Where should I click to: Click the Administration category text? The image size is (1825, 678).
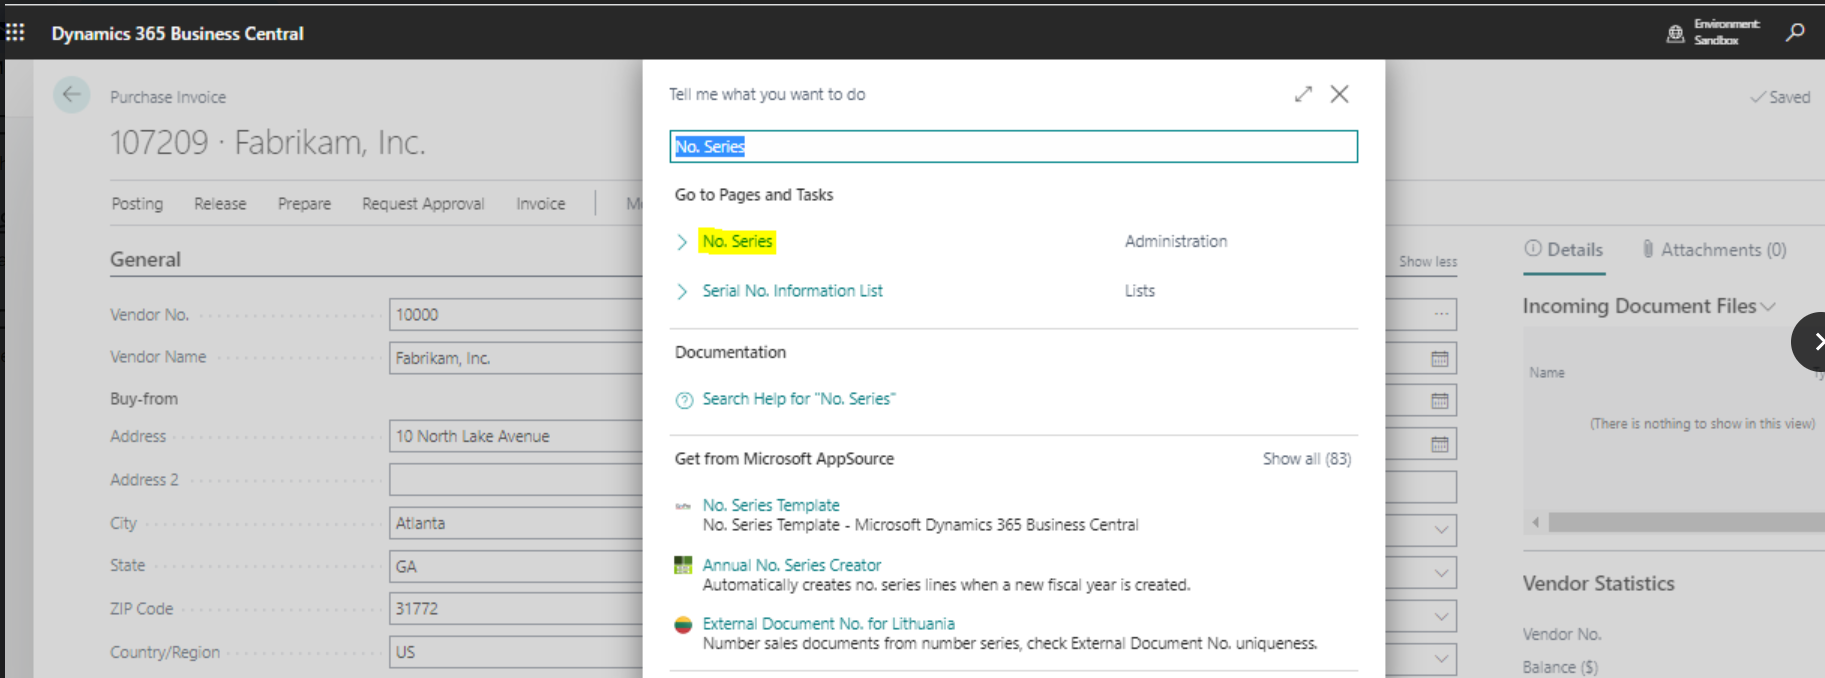pos(1176,241)
